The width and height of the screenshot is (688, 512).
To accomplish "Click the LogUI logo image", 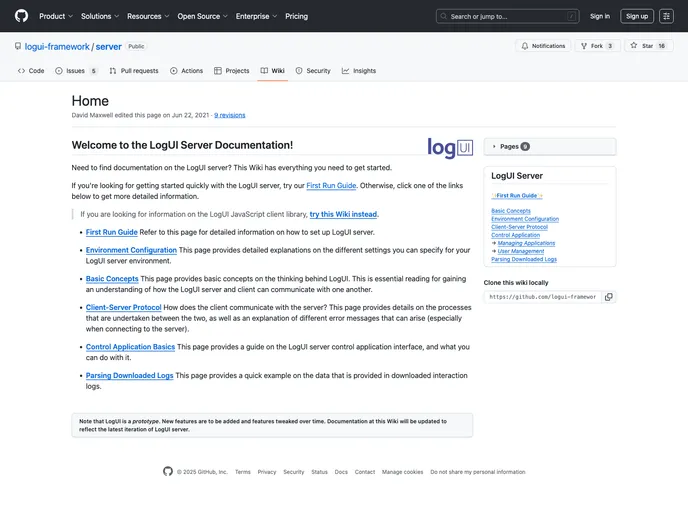I will pos(450,147).
